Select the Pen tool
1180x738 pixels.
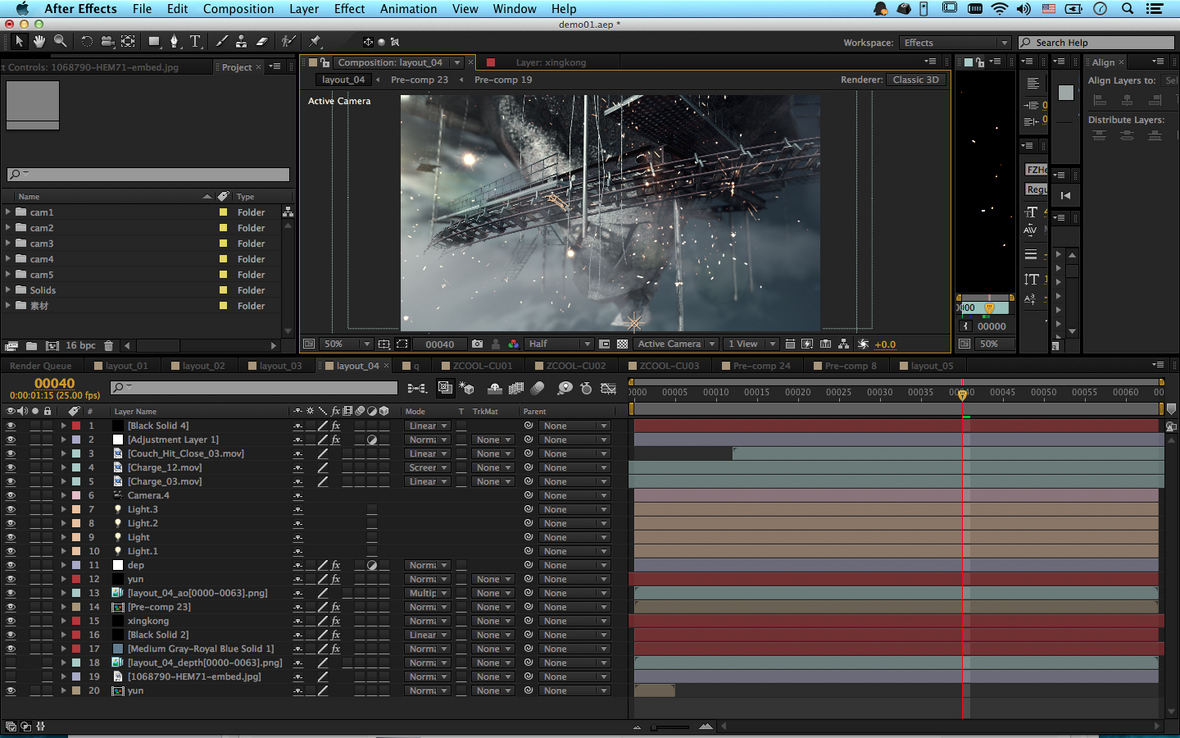click(175, 41)
